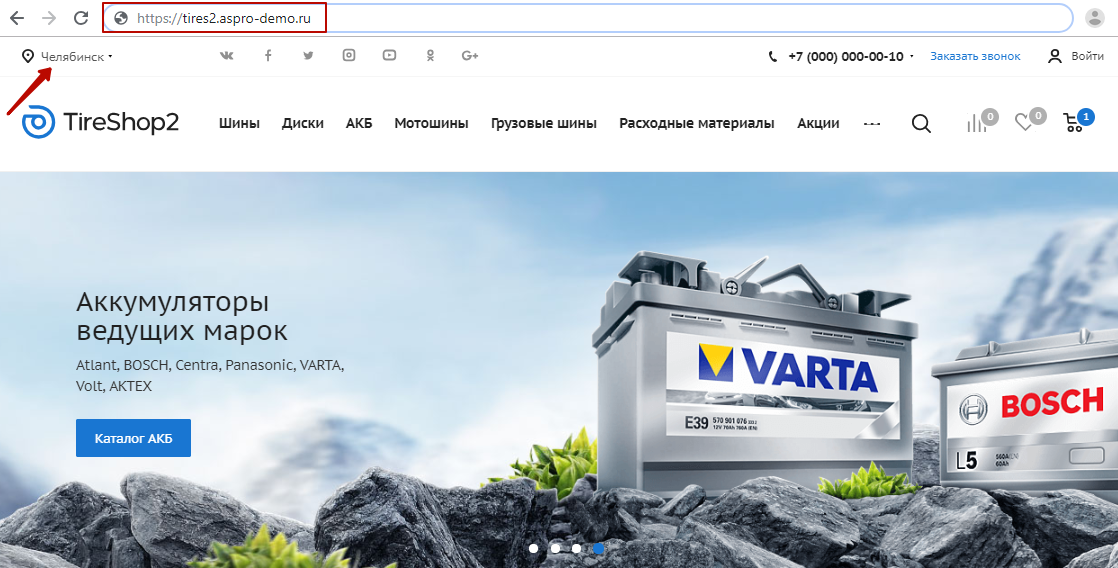Open the Шины menu item

239,123
